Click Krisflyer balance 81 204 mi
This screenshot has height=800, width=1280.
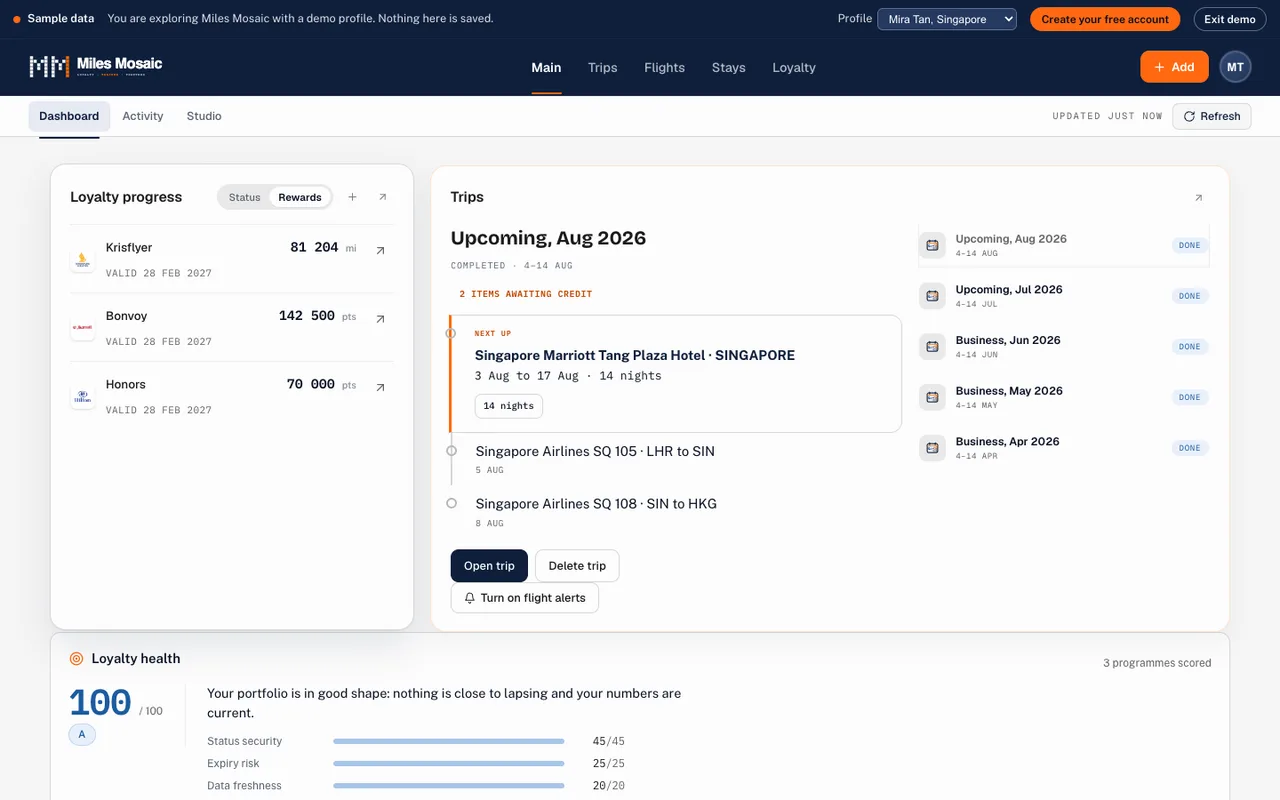coord(323,247)
